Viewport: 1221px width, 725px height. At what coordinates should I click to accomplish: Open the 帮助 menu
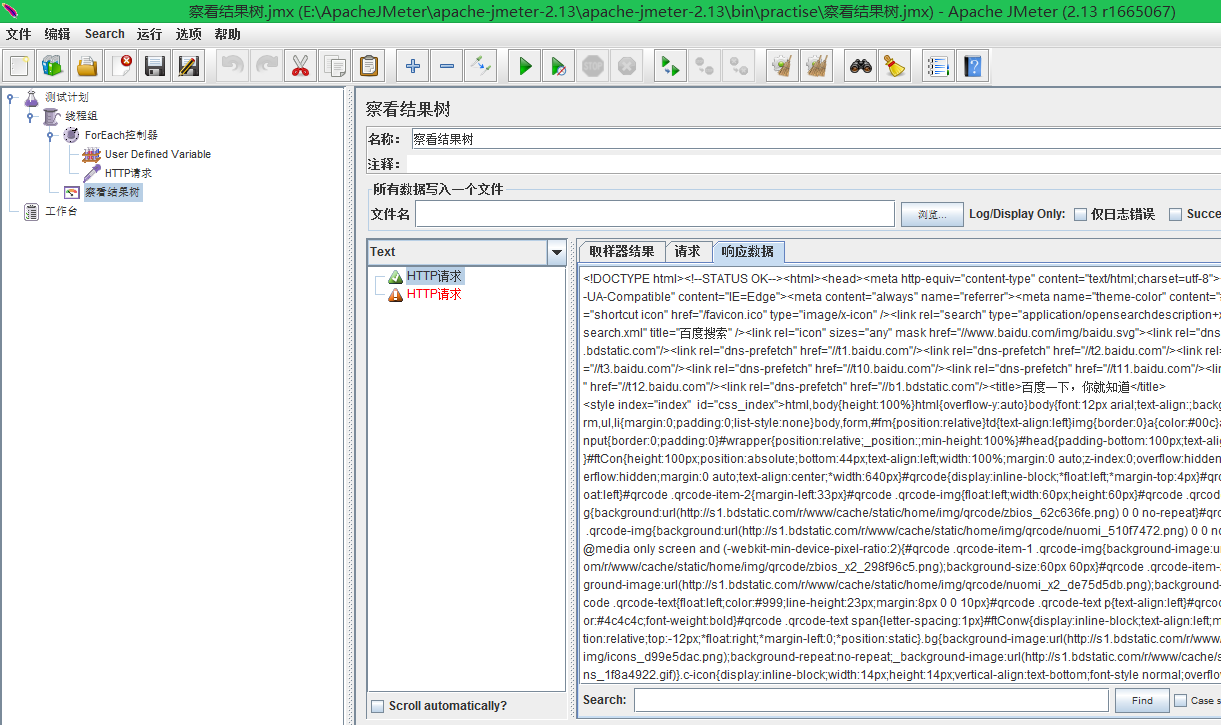[228, 34]
